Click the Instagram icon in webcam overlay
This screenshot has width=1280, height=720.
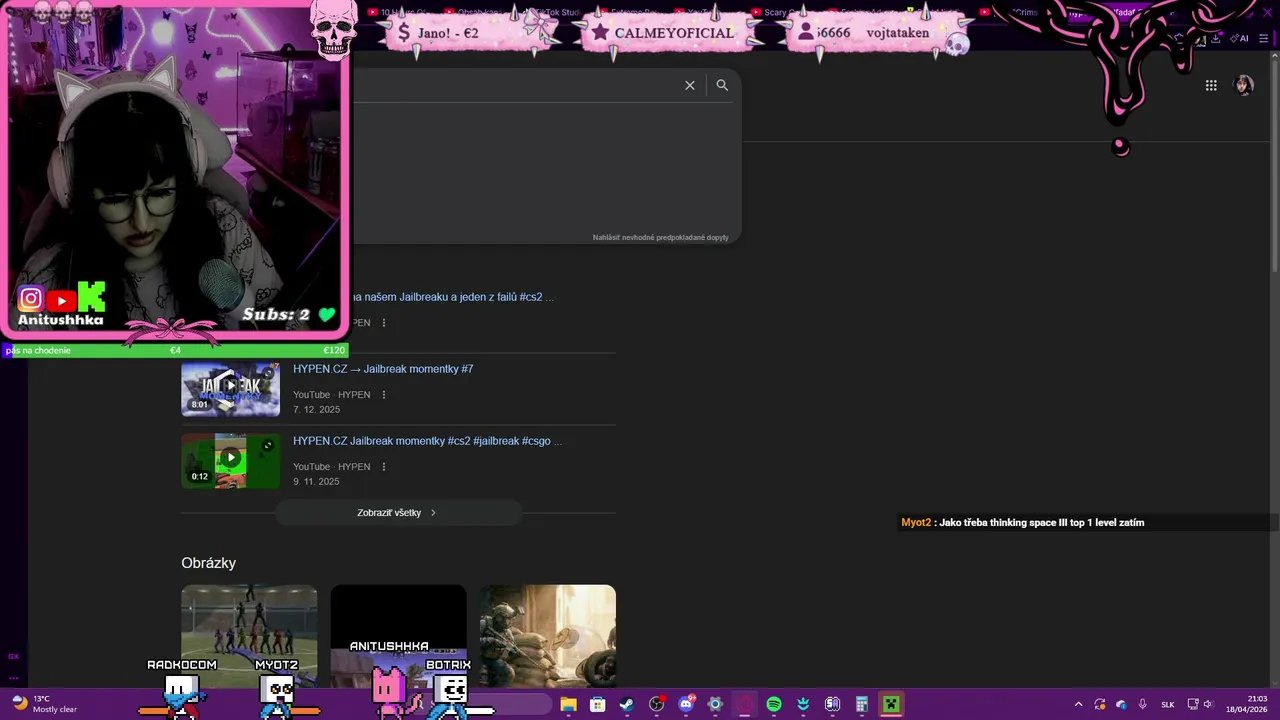click(31, 299)
